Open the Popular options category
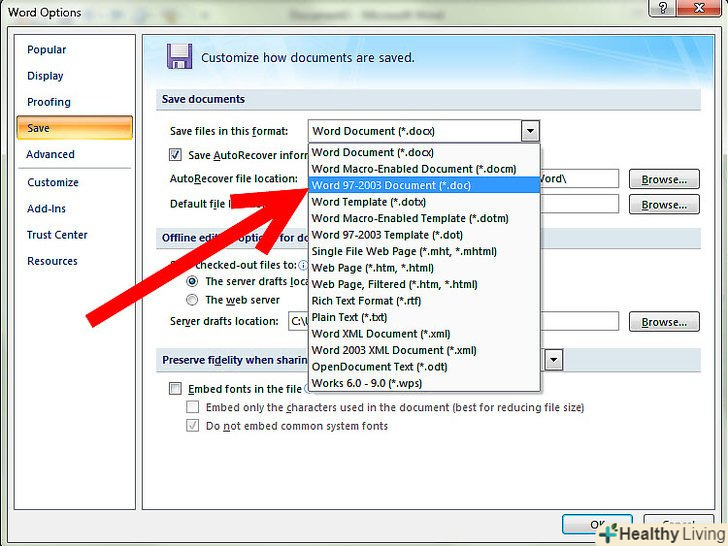728x546 pixels. click(x=46, y=50)
